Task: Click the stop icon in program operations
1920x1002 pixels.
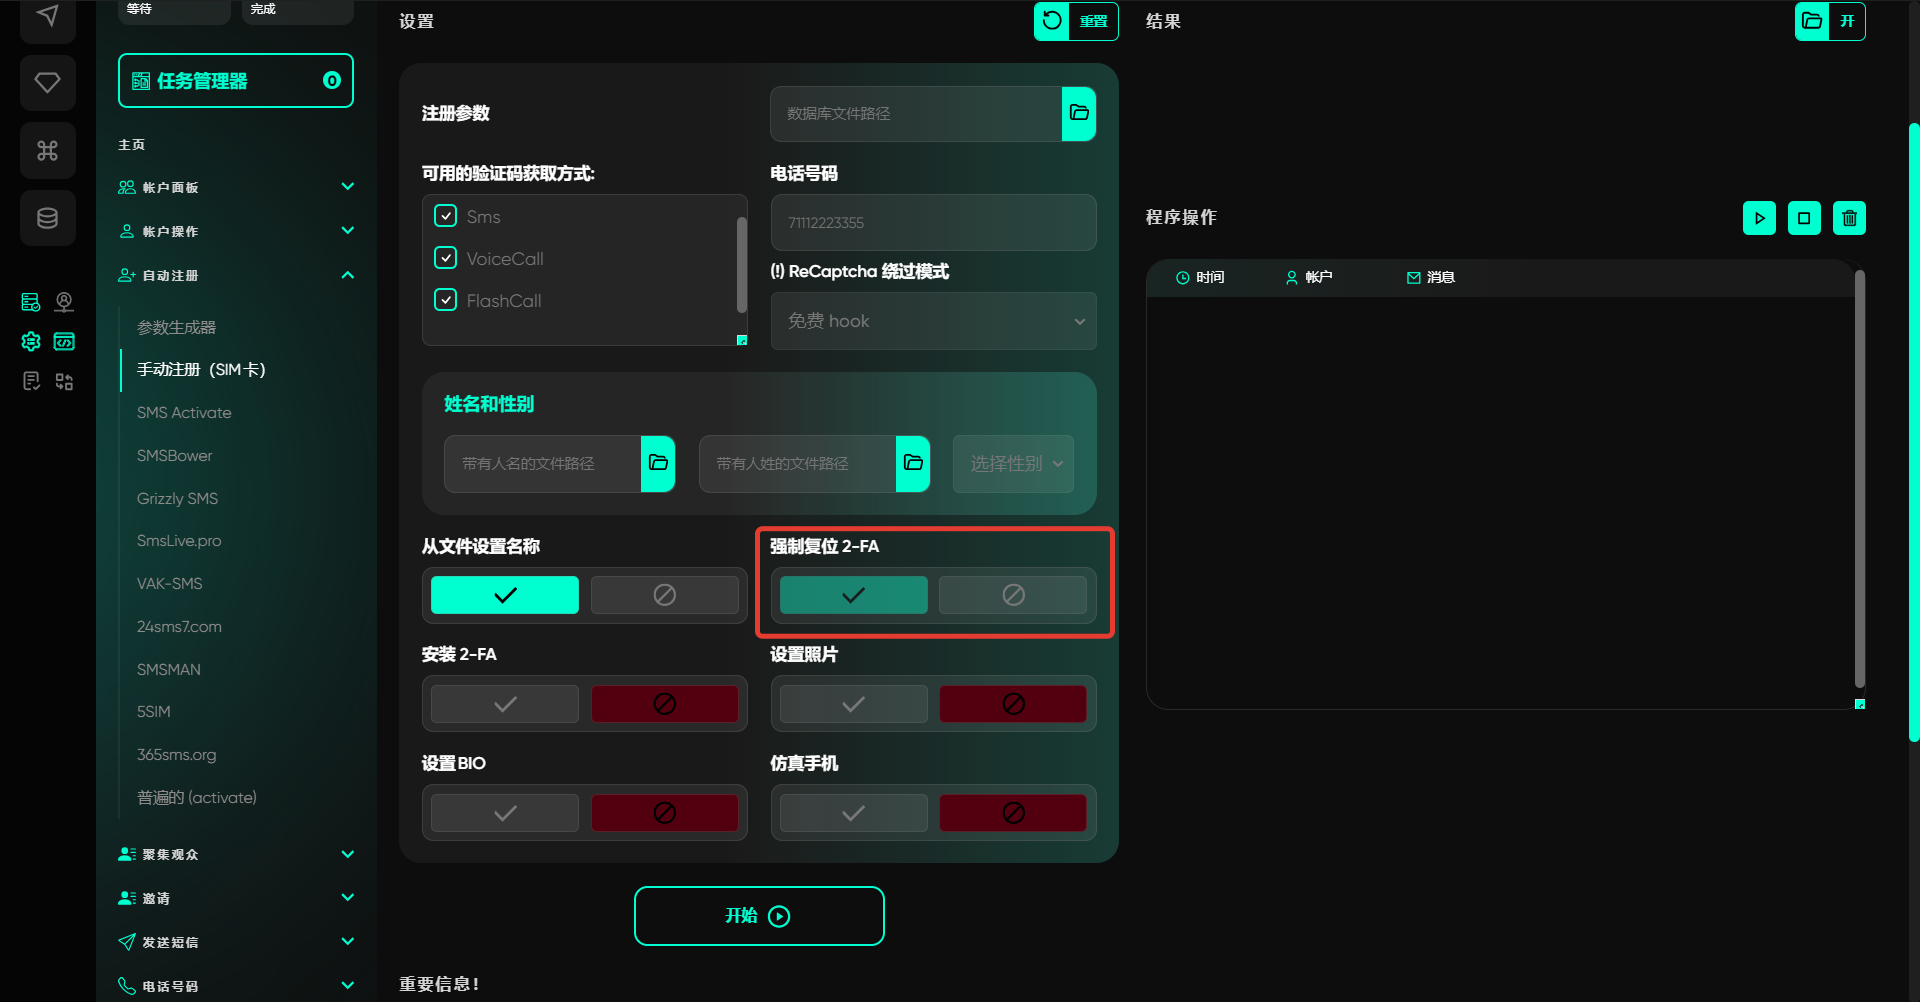Action: pyautogui.click(x=1803, y=218)
